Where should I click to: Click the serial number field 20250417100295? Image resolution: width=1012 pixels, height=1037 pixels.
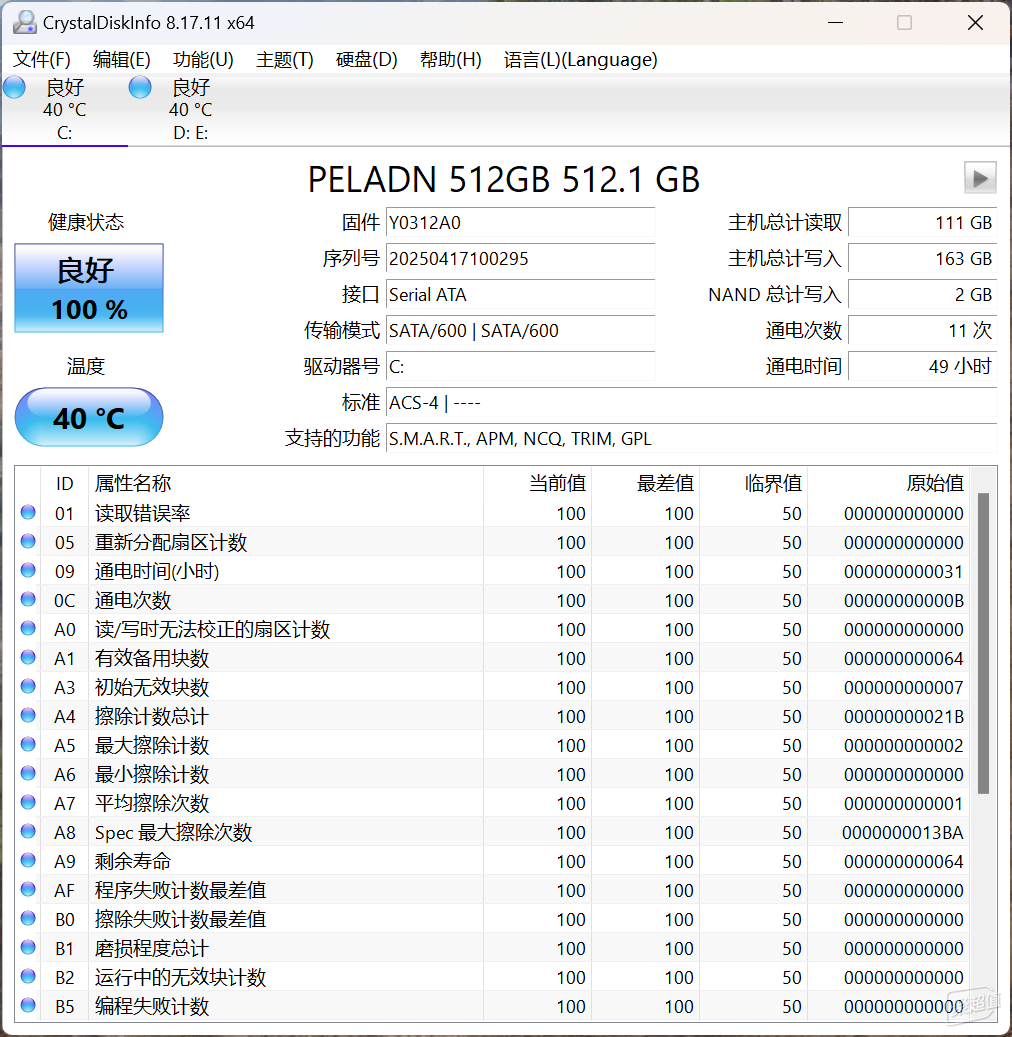(521, 258)
